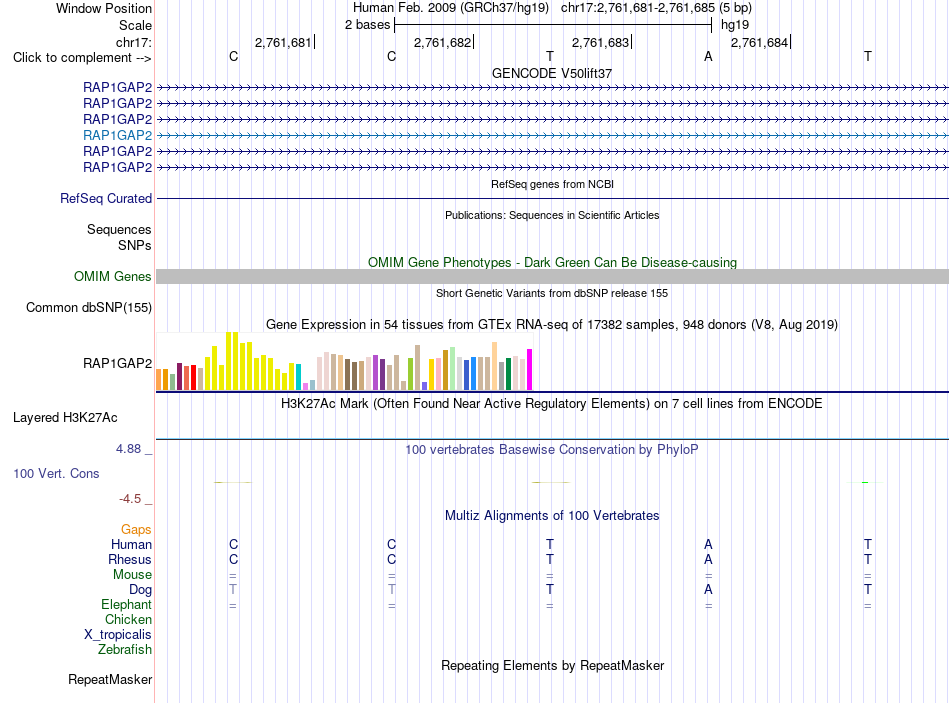
Task: Open the RefSeq Curated track label
Action: click(x=106, y=198)
